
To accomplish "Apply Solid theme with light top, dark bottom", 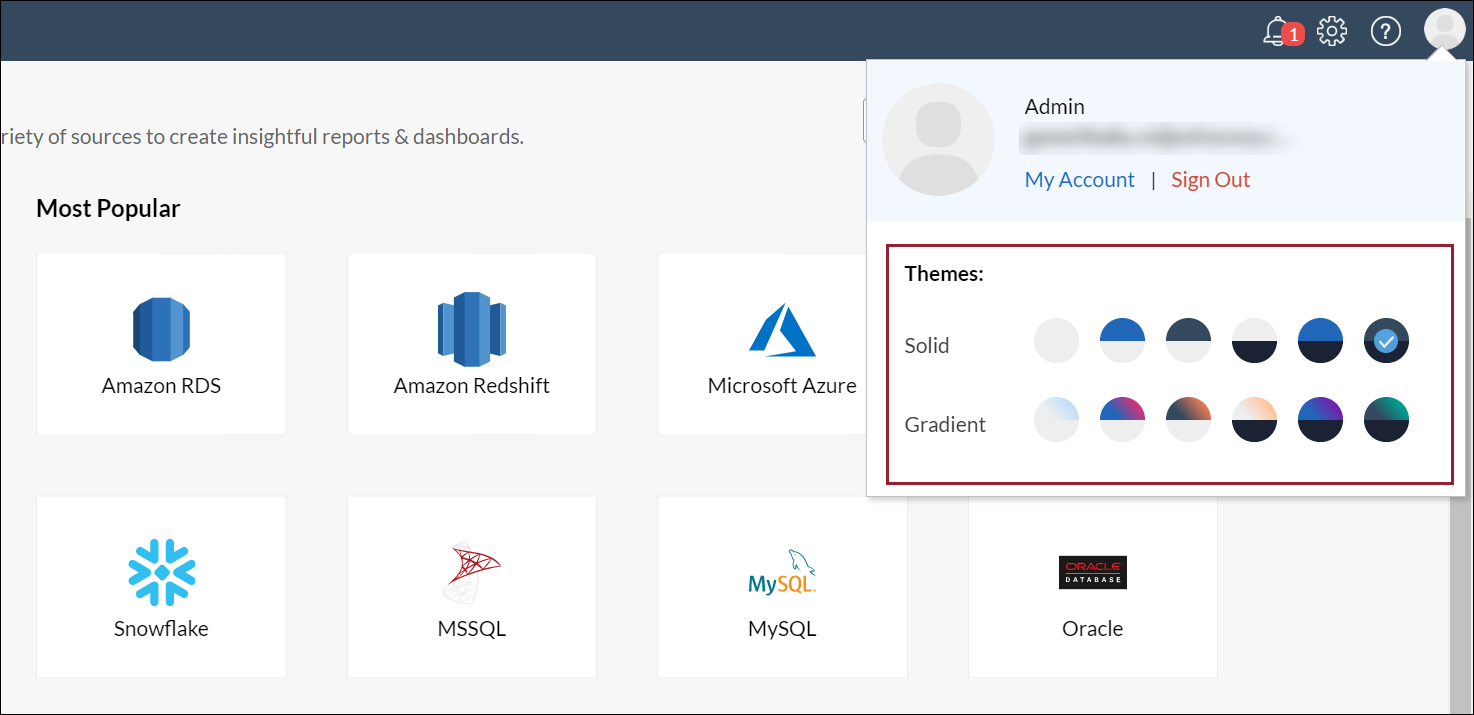I will (x=1254, y=341).
